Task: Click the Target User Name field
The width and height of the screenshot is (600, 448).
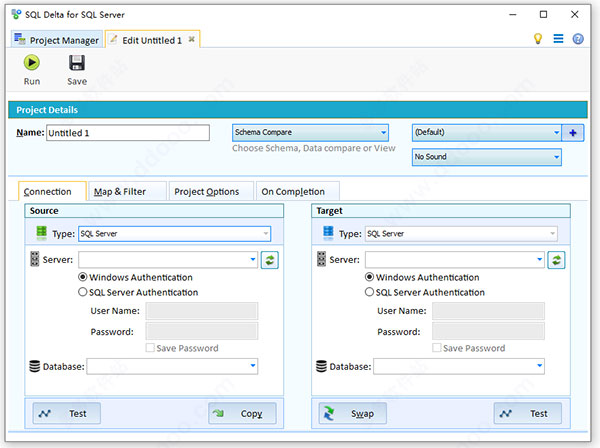Action: point(488,311)
